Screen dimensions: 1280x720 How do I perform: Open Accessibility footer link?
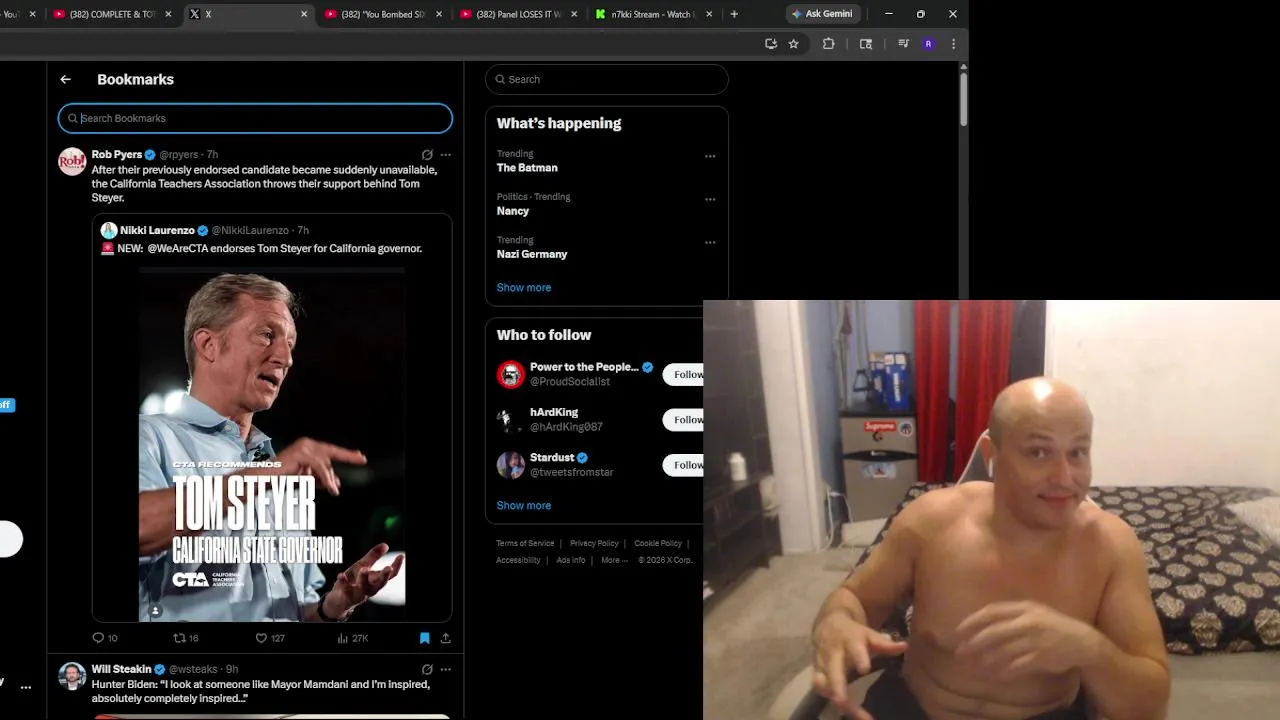pos(518,560)
